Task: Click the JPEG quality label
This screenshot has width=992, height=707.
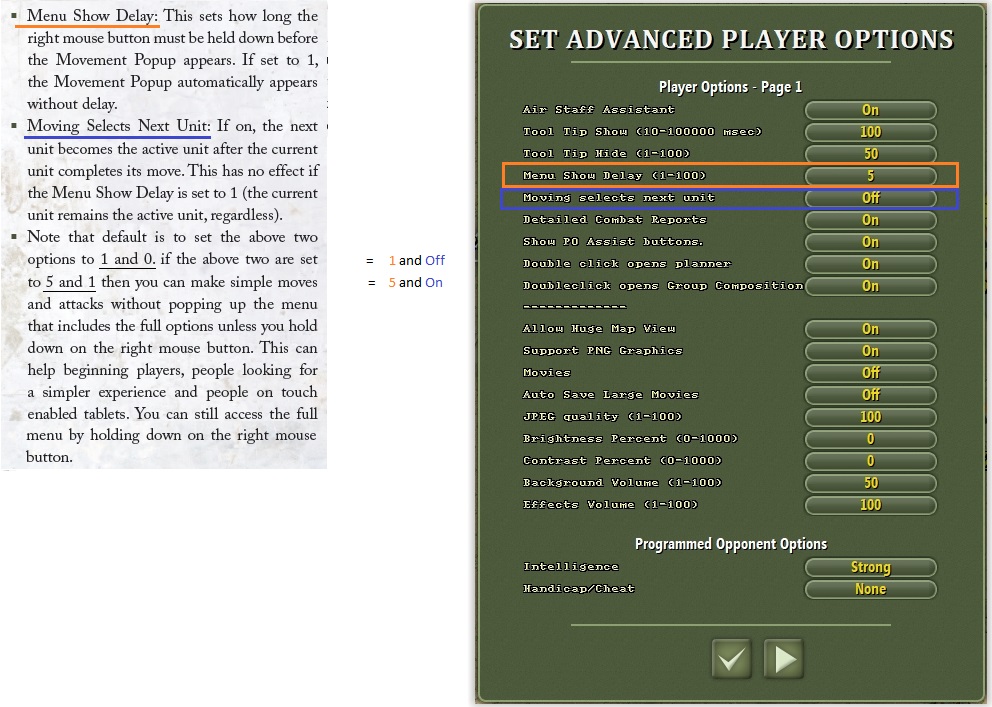Action: pyautogui.click(x=602, y=417)
